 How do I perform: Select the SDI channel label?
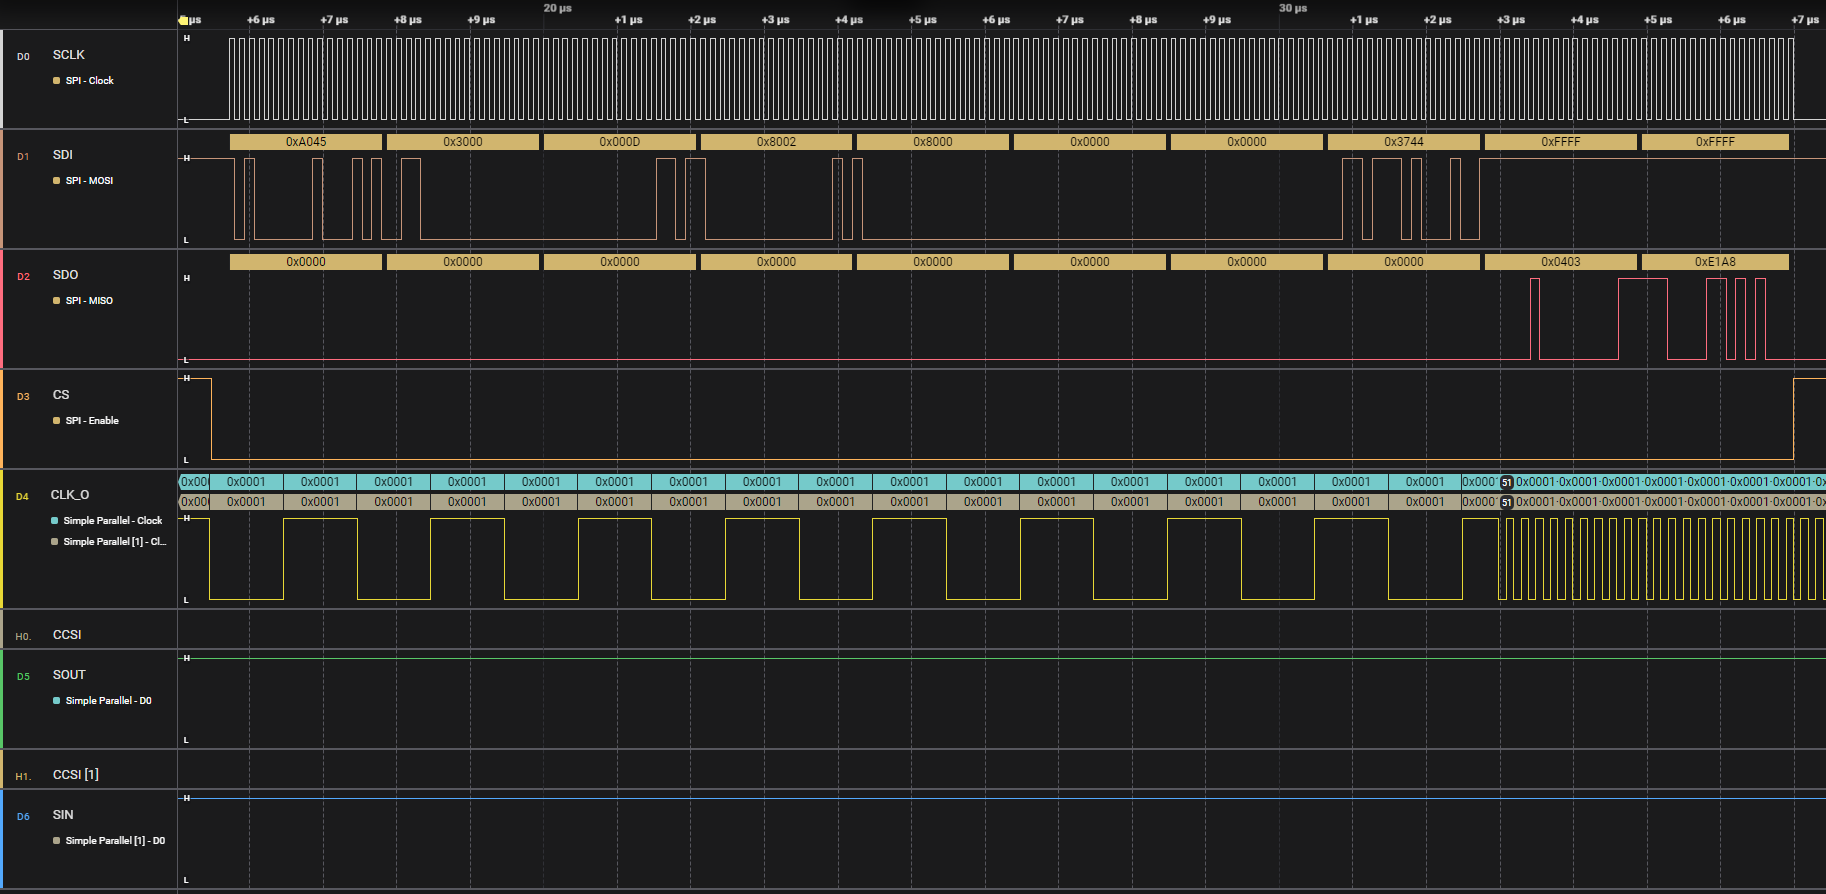[63, 155]
